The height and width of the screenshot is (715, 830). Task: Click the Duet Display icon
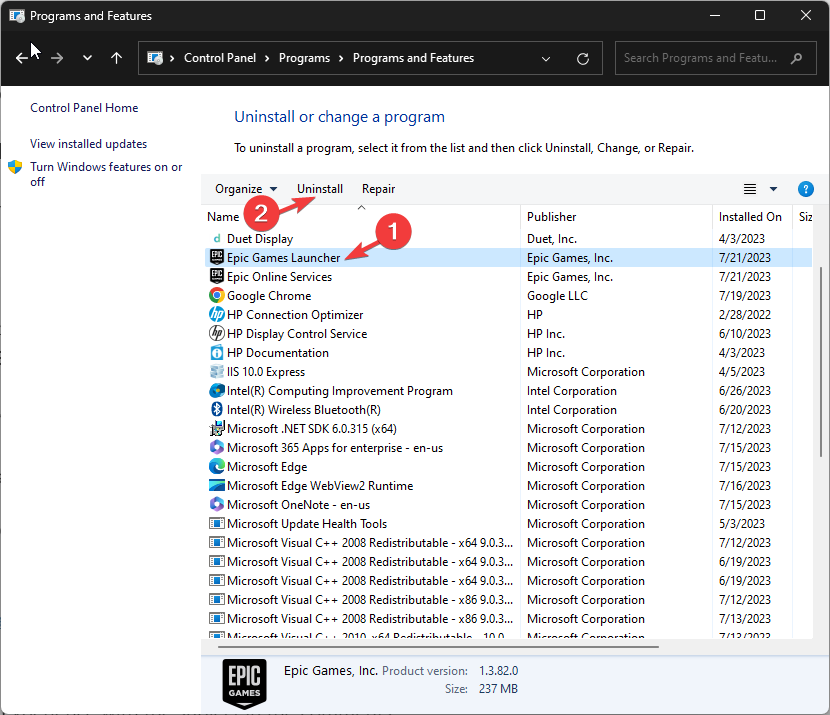(216, 239)
